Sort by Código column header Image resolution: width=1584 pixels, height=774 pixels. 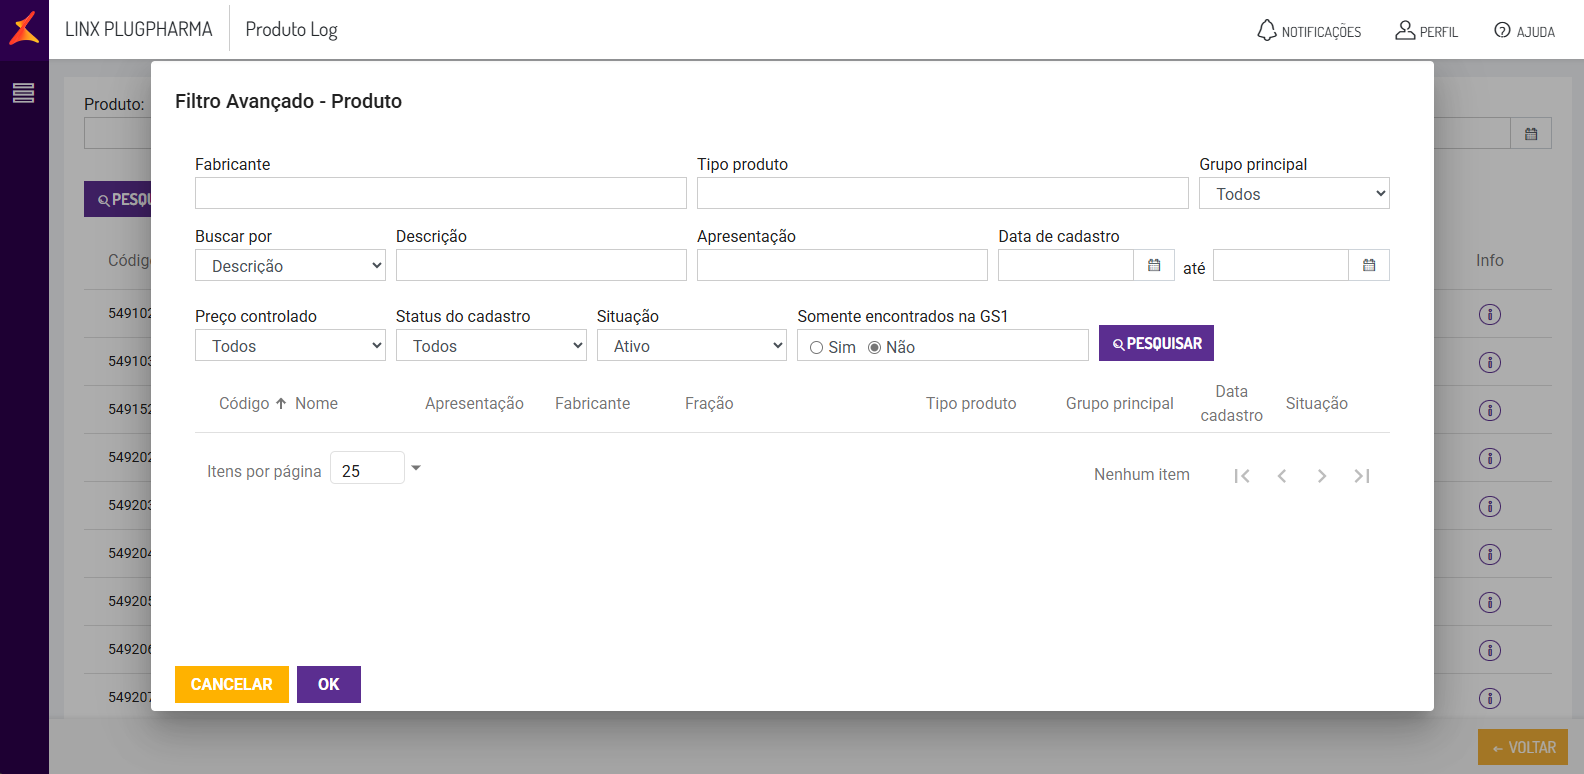point(244,404)
